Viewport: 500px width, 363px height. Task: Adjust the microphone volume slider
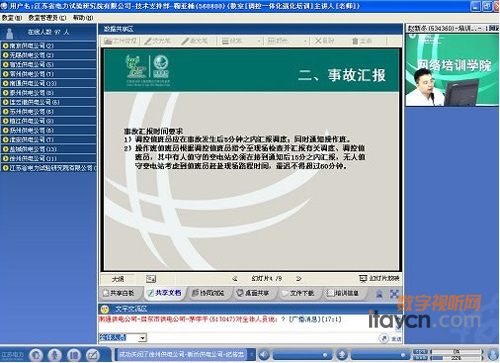[x=380, y=355]
